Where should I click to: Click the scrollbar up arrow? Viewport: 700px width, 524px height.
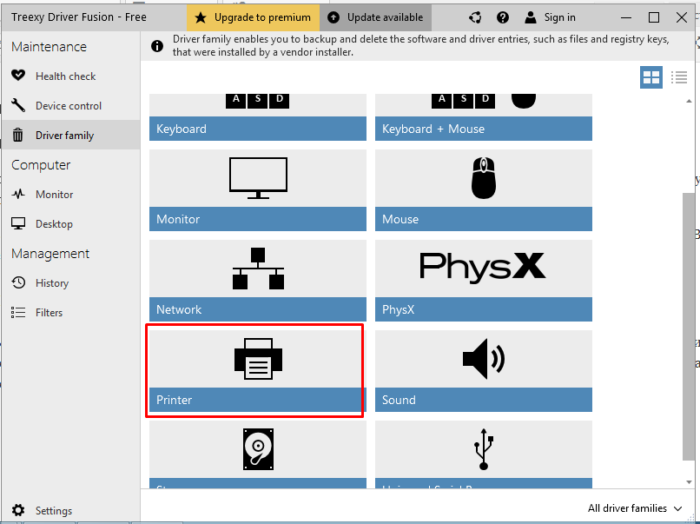[689, 101]
